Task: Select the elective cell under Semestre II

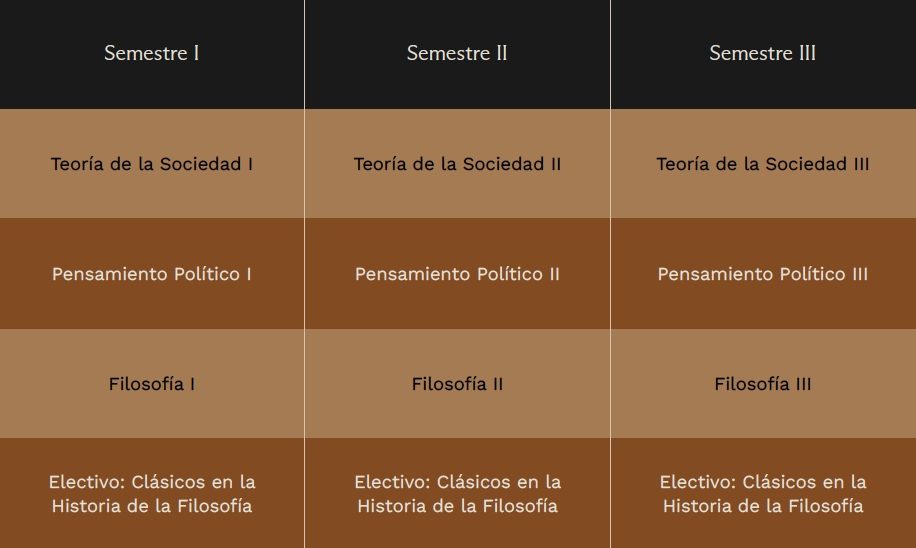Action: [x=457, y=494]
